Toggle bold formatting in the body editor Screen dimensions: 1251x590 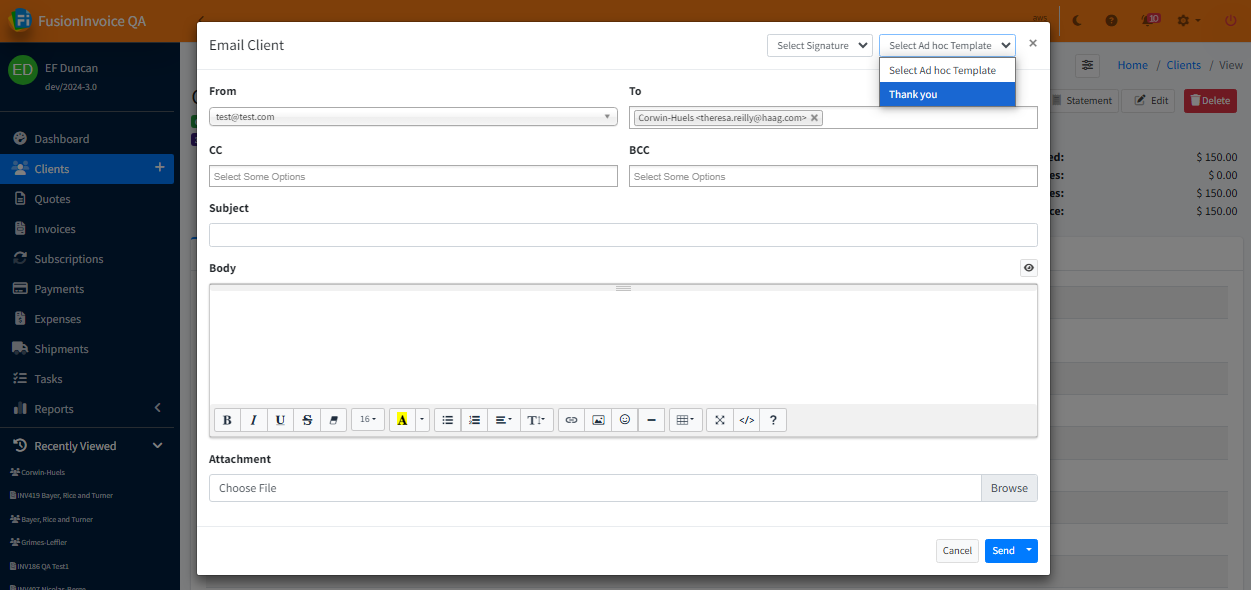click(x=227, y=420)
